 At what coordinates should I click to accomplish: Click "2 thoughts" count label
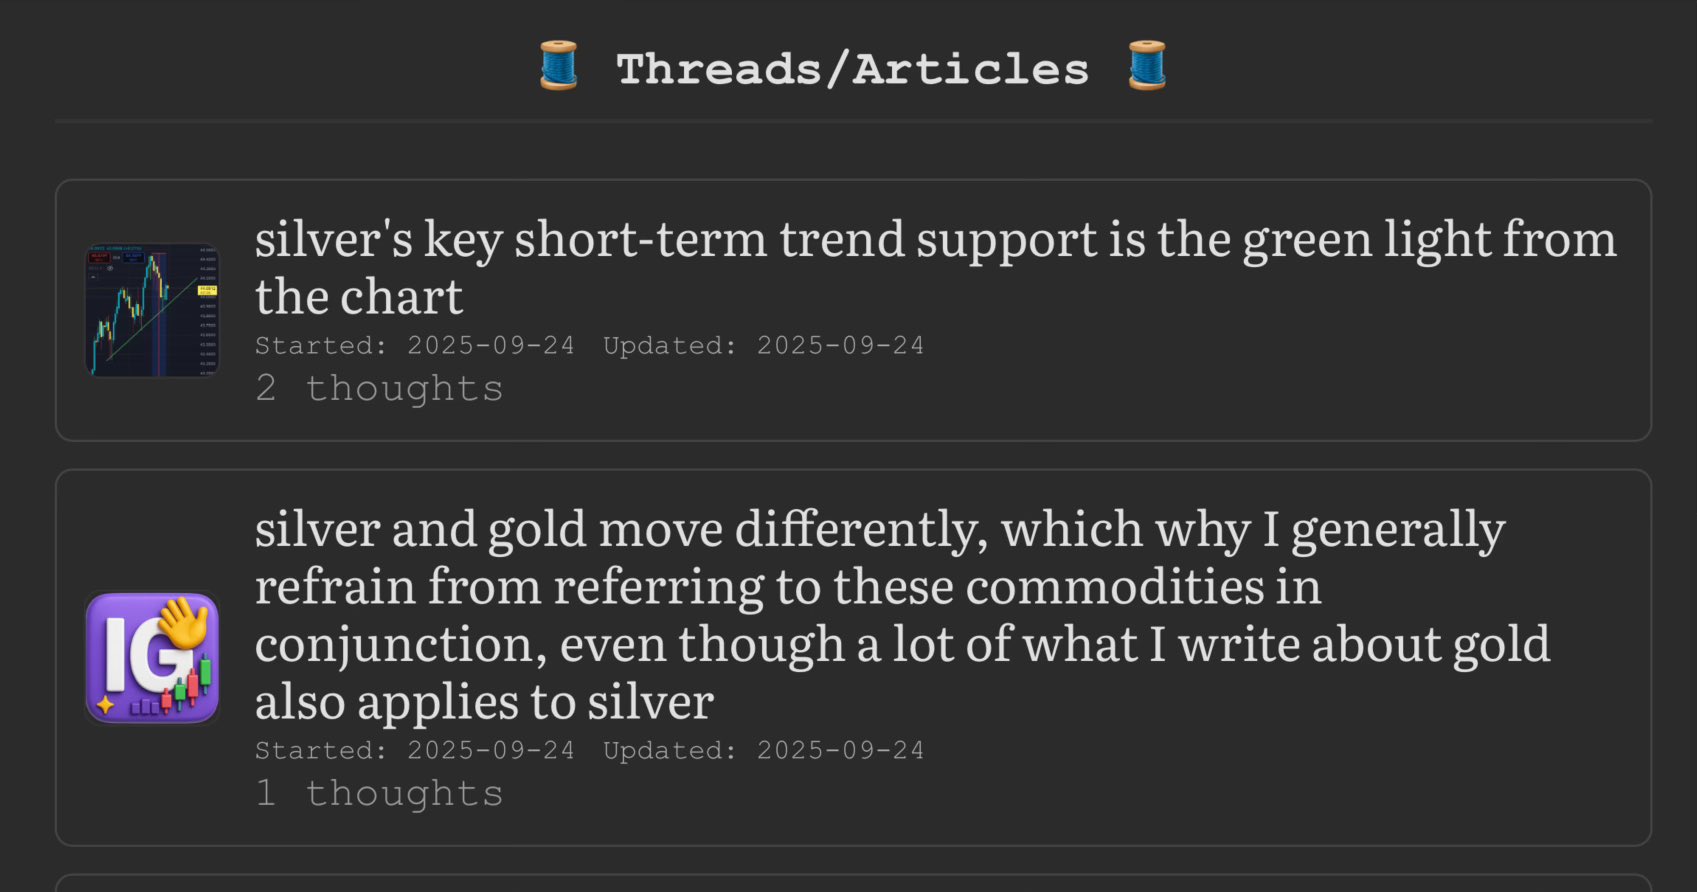(379, 388)
